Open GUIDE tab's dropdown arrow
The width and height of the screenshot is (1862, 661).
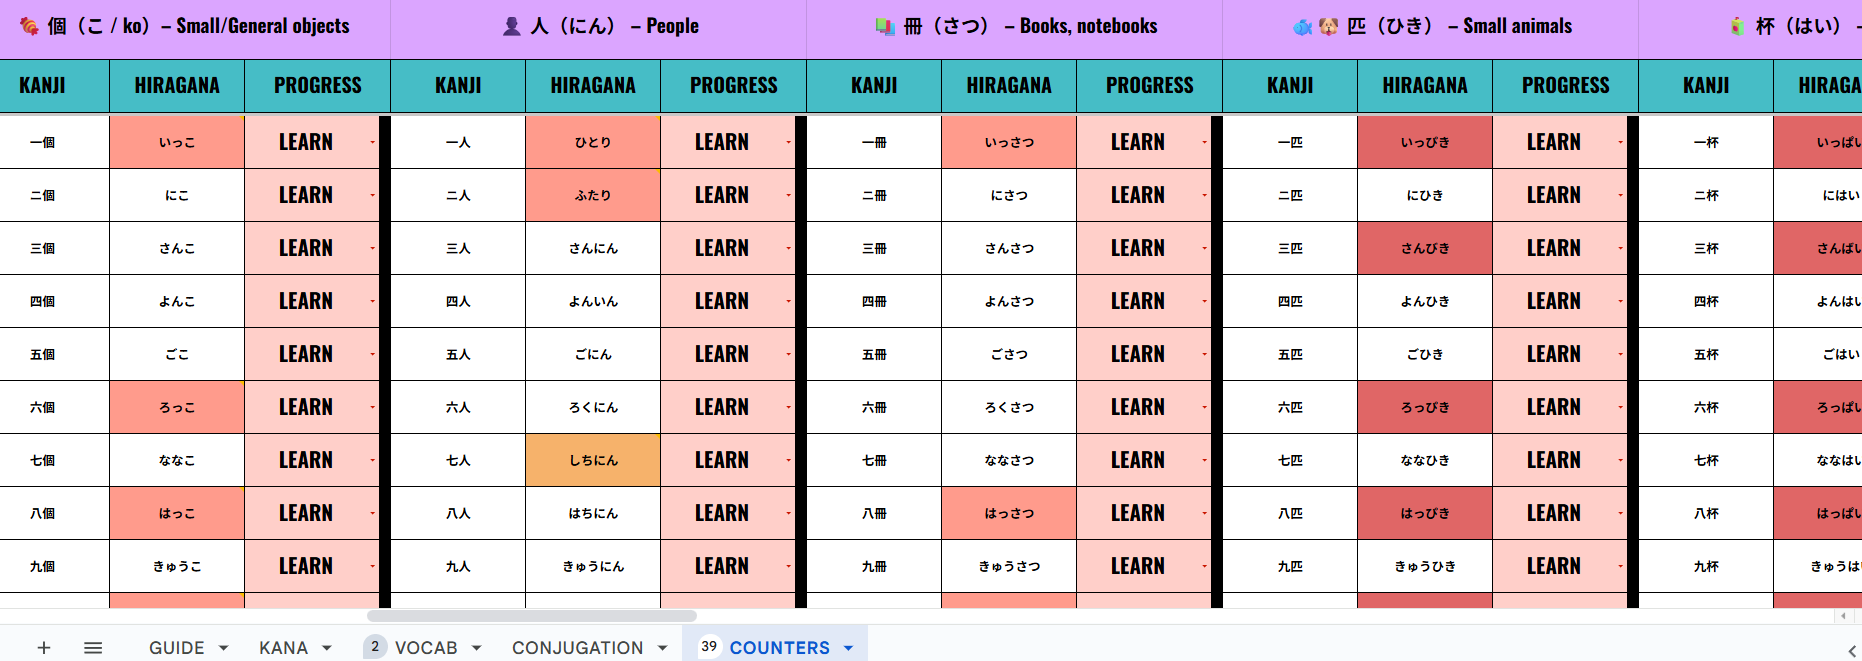point(224,648)
